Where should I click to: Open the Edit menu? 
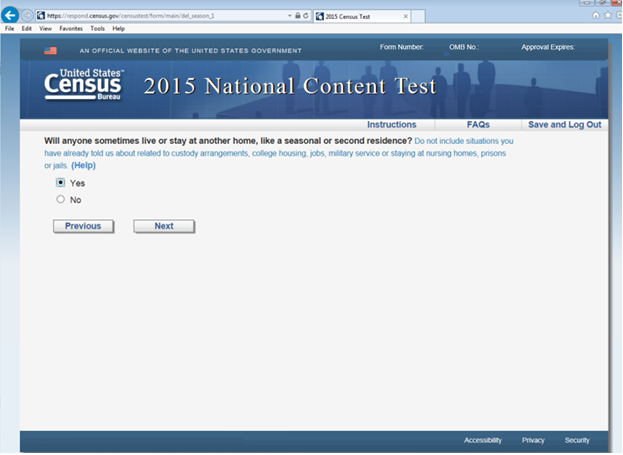click(x=27, y=29)
